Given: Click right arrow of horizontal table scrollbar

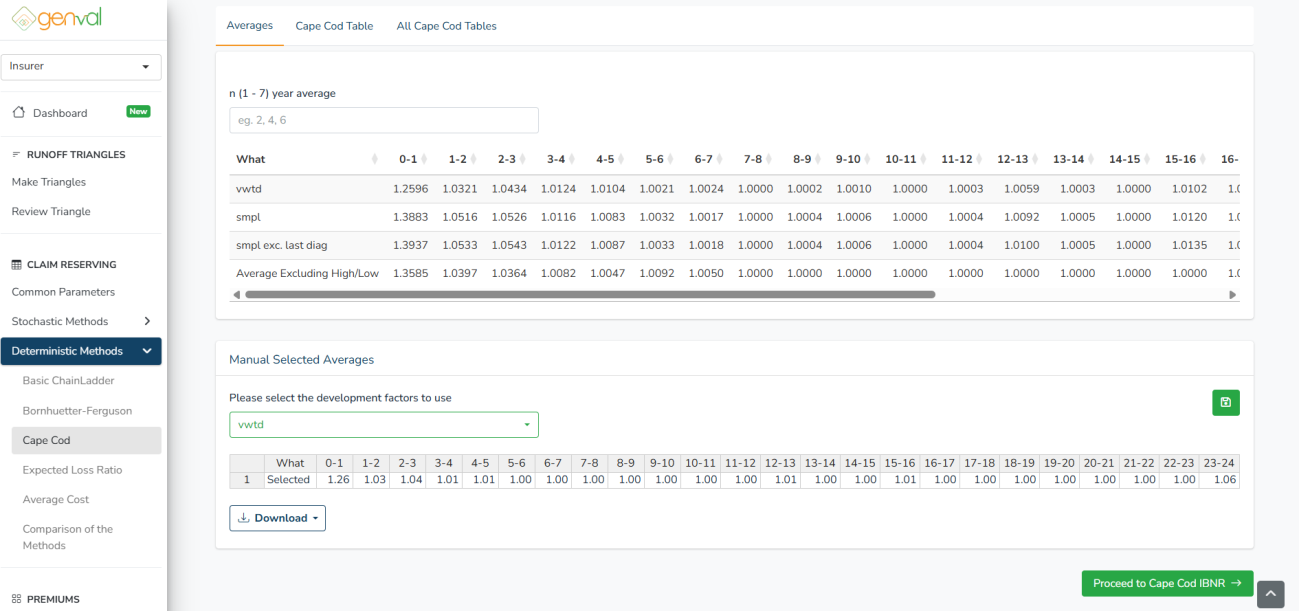Looking at the screenshot, I should (1232, 295).
